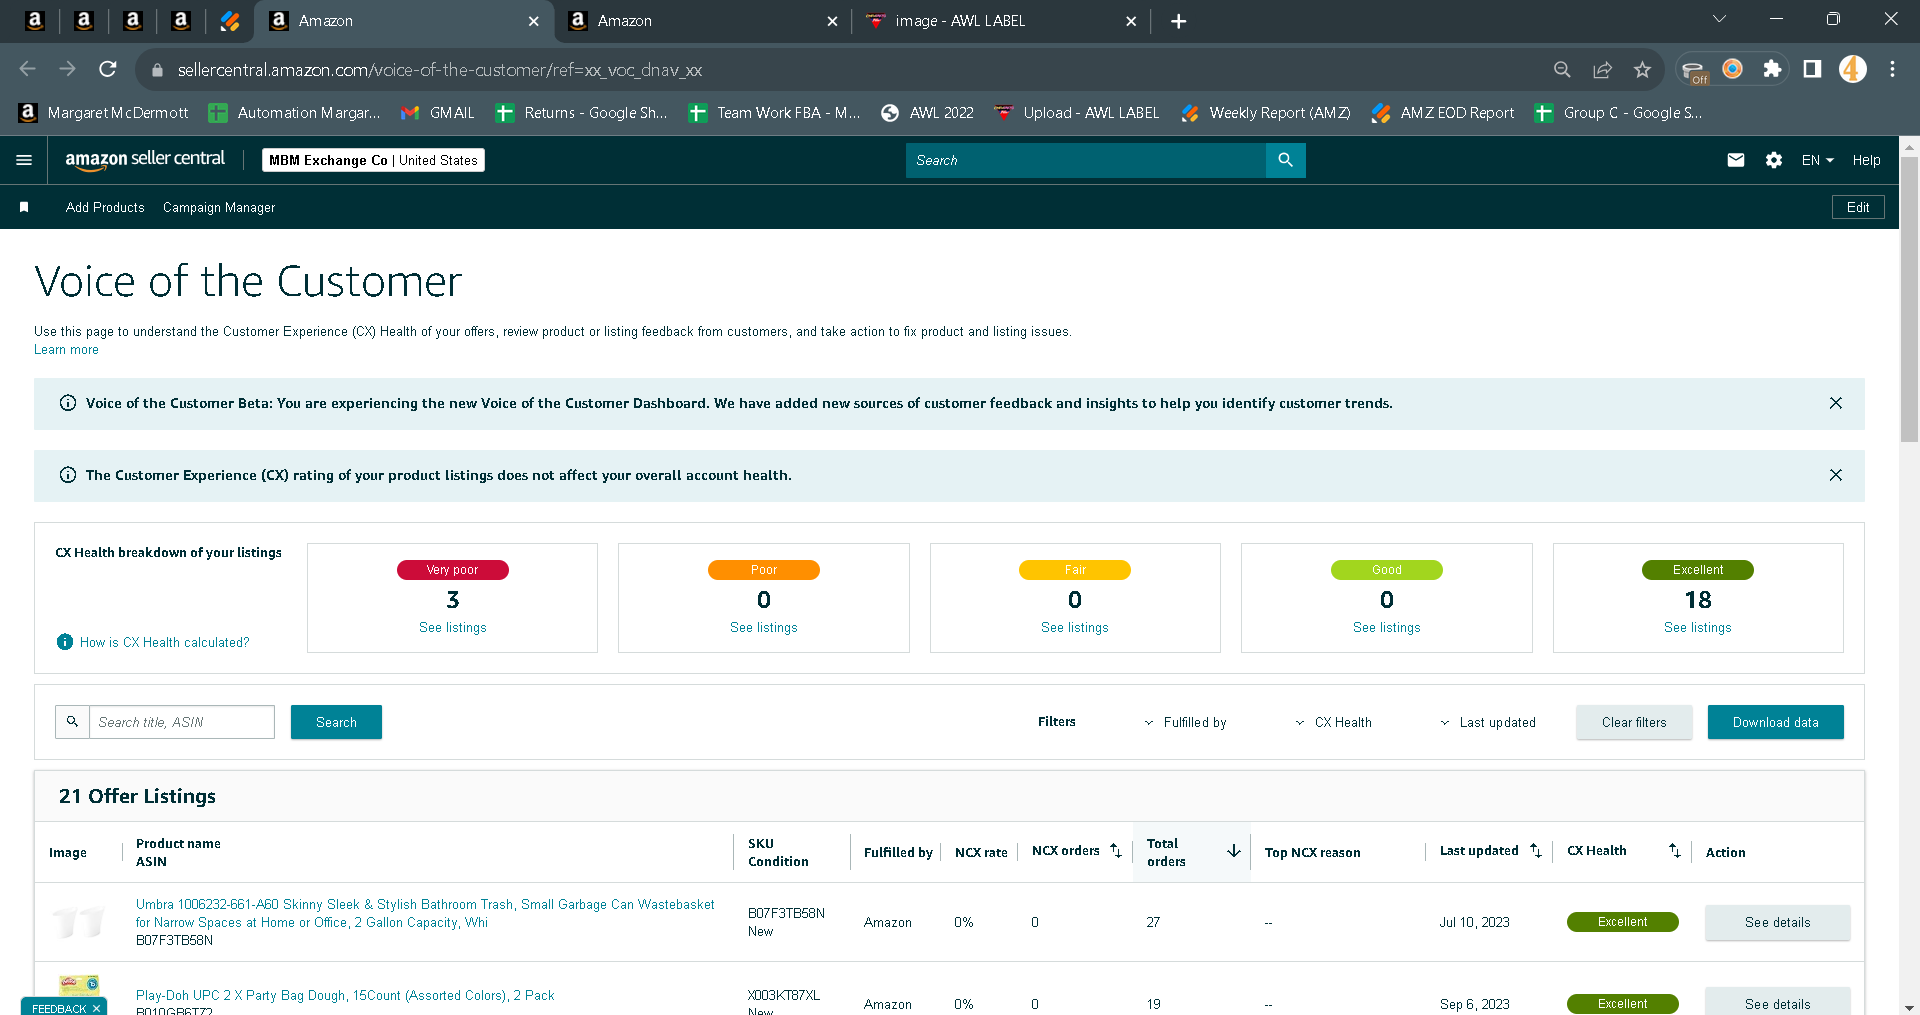Click the browser address bar URL
This screenshot has height=1015, width=1920.
[440, 70]
